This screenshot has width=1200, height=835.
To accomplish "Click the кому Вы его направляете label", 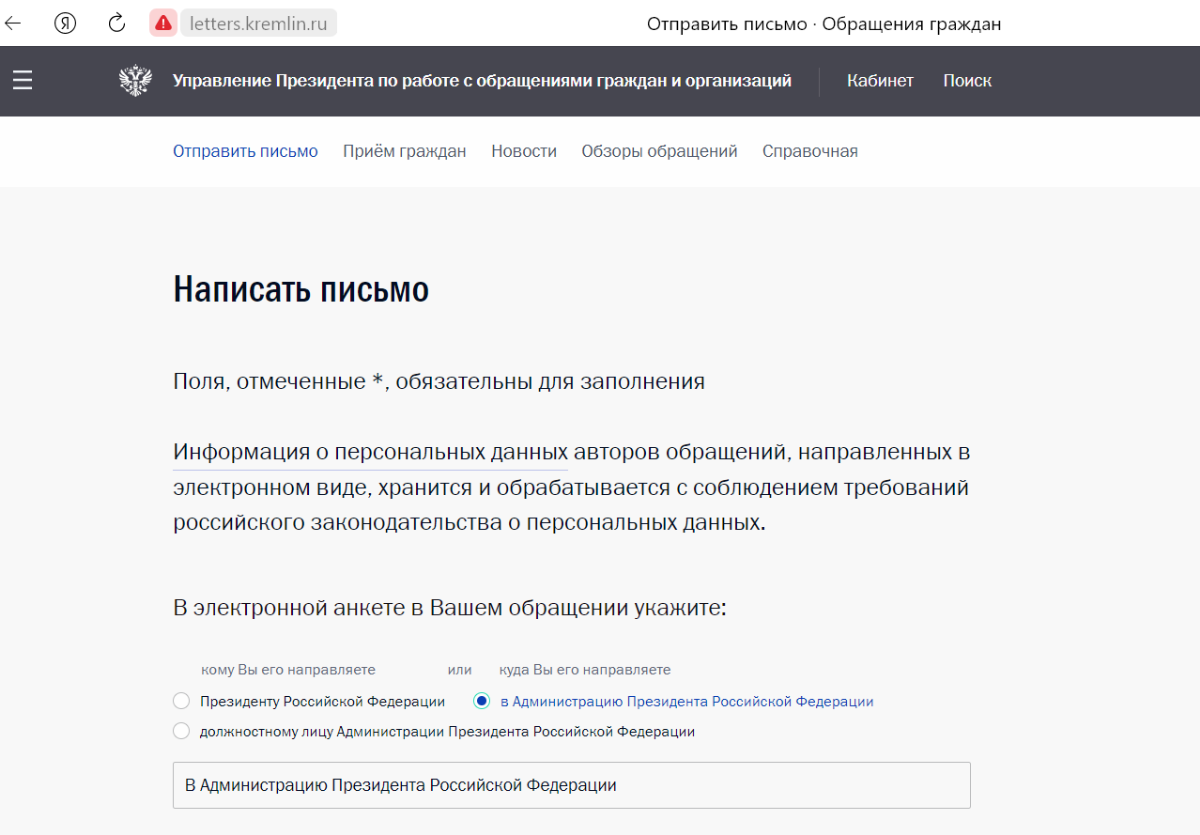I will click(x=288, y=669).
